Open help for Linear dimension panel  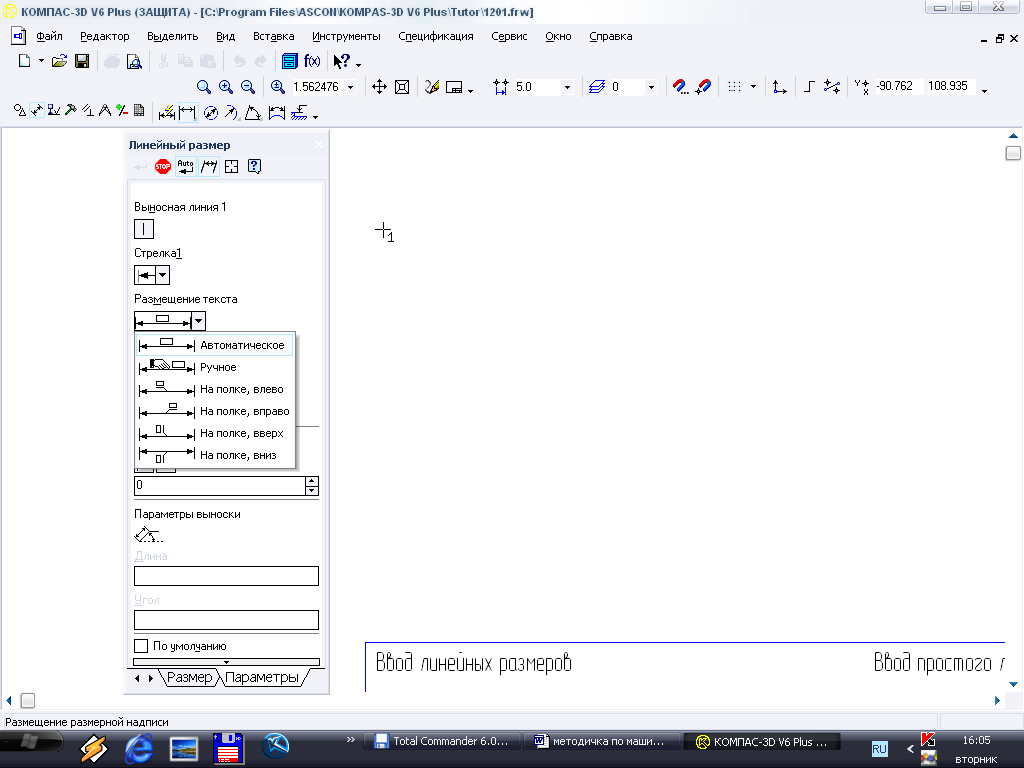255,167
